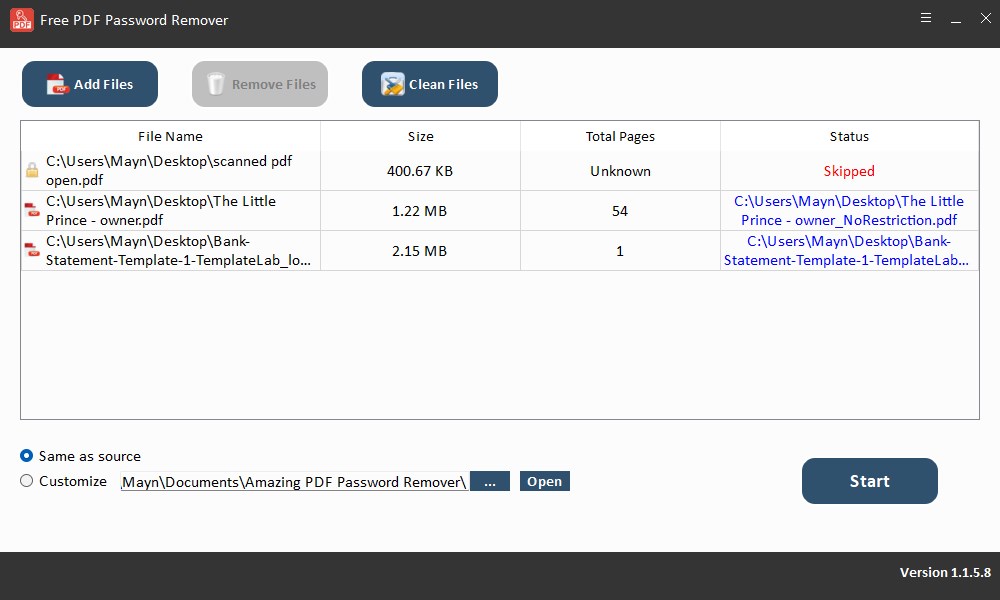Click the custom output path field
The image size is (1000, 600).
point(295,481)
